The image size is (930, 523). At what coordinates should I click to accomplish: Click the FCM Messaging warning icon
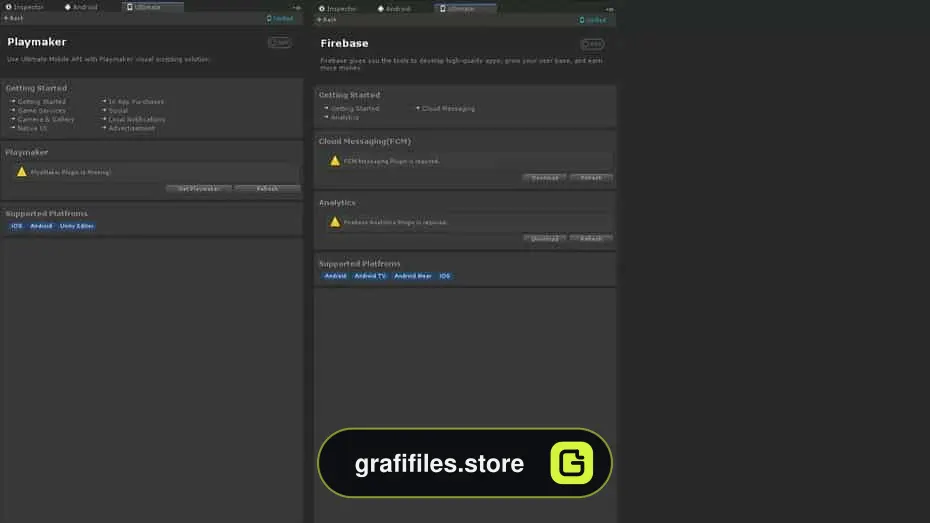tap(335, 161)
